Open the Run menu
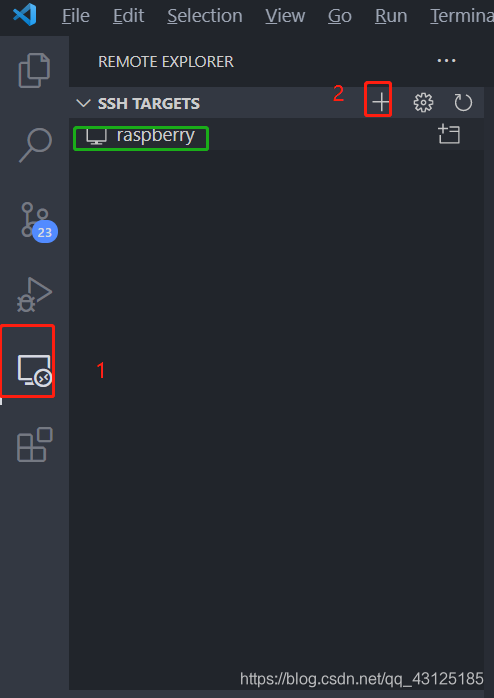 click(x=391, y=16)
